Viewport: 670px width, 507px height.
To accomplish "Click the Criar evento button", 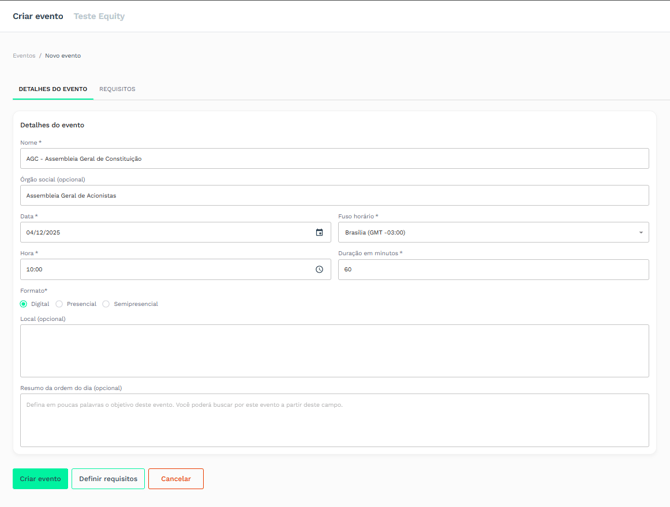I will (x=40, y=479).
